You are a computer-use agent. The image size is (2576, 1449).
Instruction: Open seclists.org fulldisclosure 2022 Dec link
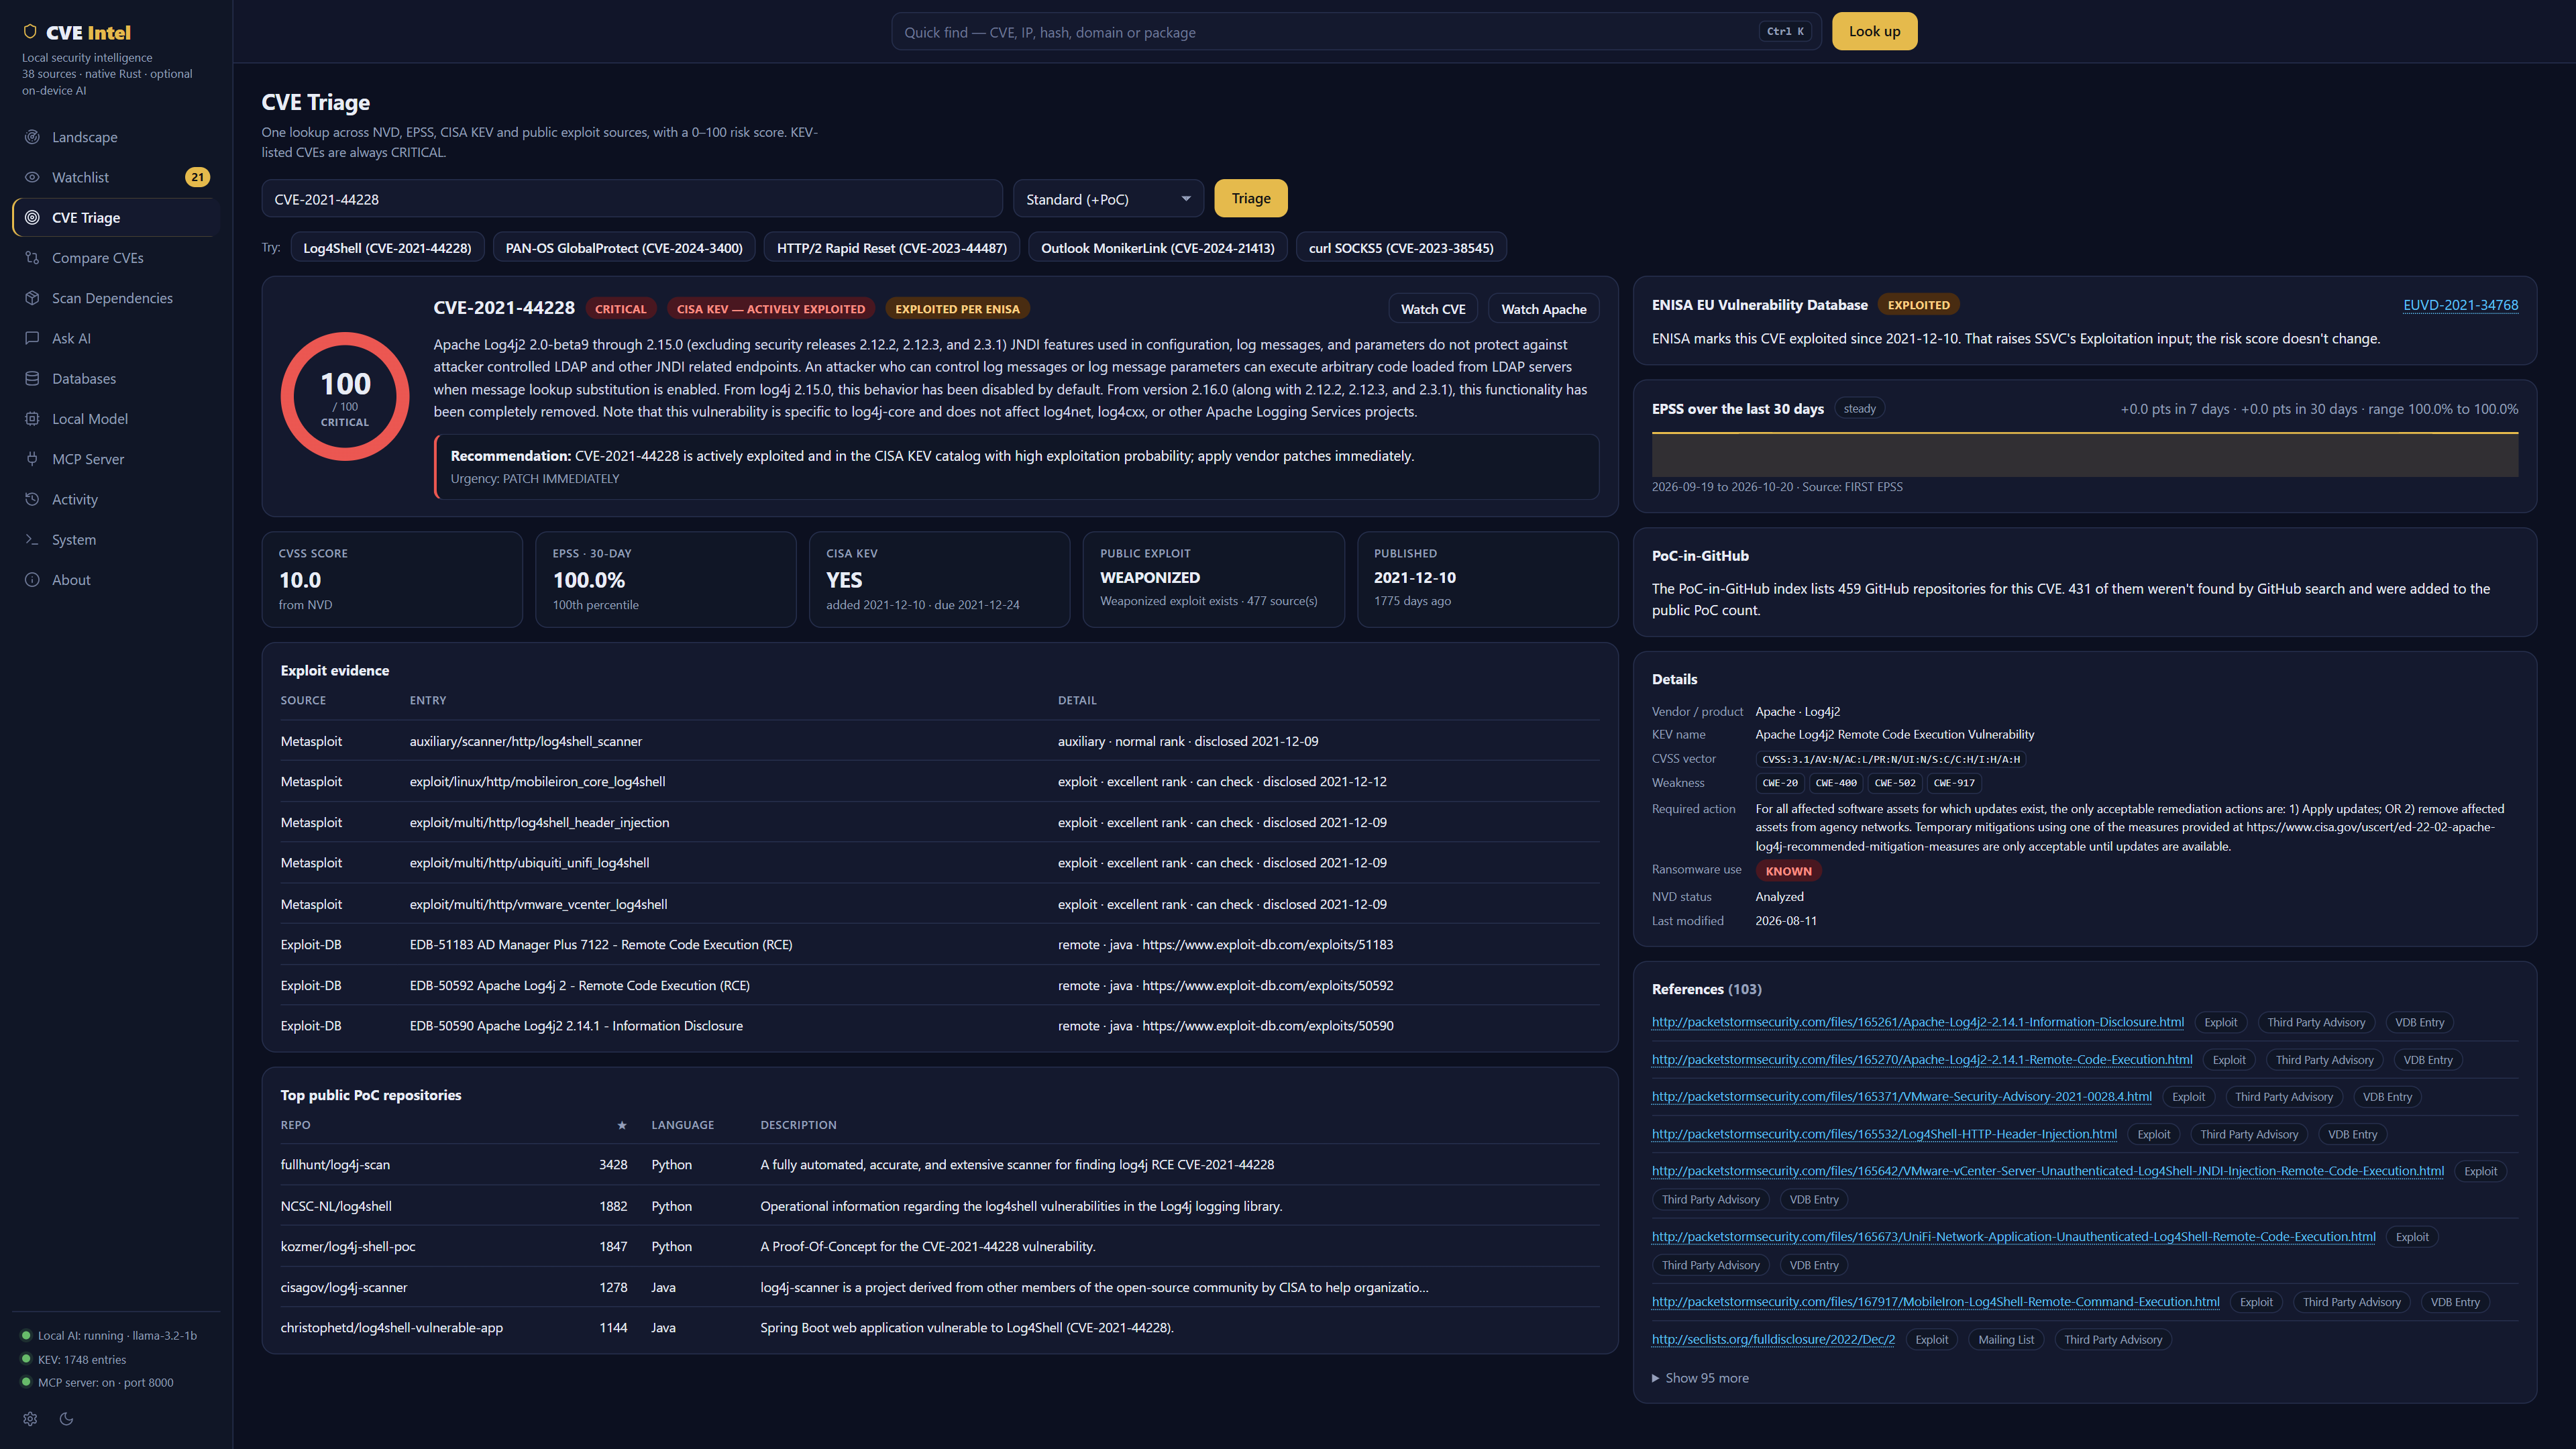1773,1339
